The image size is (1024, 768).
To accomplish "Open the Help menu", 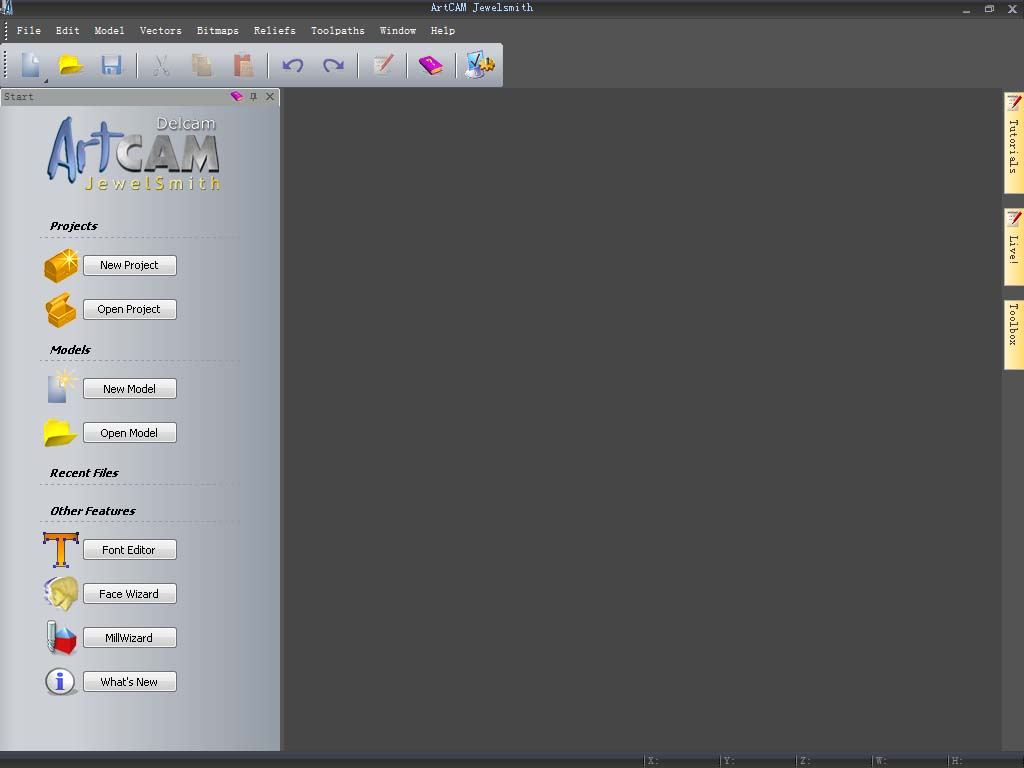I will (x=443, y=31).
